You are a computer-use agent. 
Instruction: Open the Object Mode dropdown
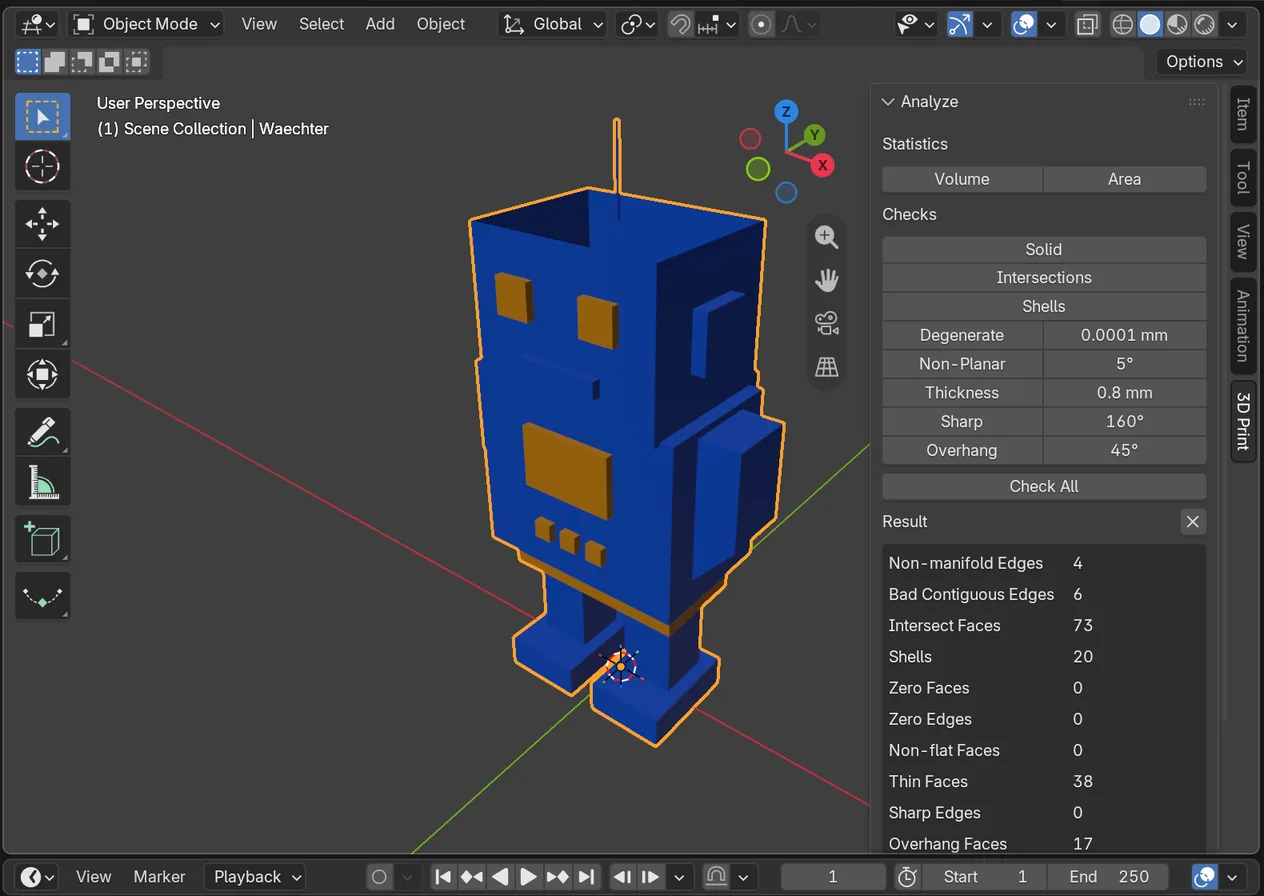click(x=148, y=24)
